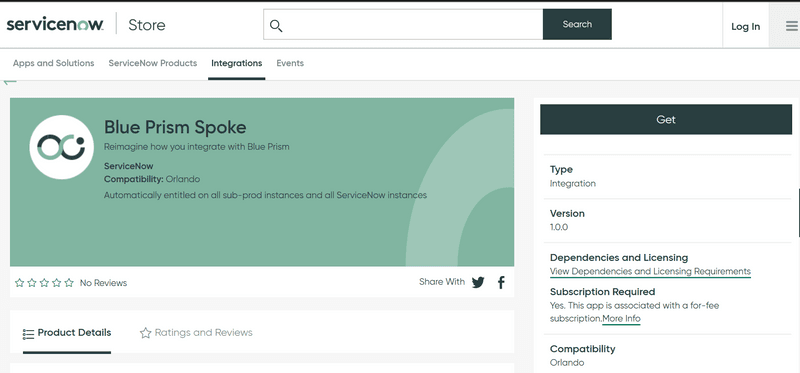Click the Automatically entitled on all sub-prod text
The width and height of the screenshot is (800, 373).
pyautogui.click(x=265, y=195)
